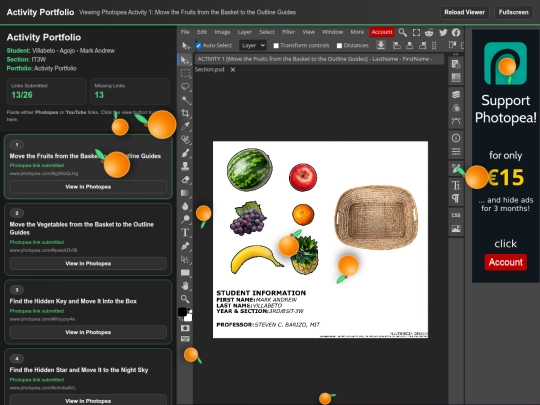Click the download export icon in options bar

[381, 45]
